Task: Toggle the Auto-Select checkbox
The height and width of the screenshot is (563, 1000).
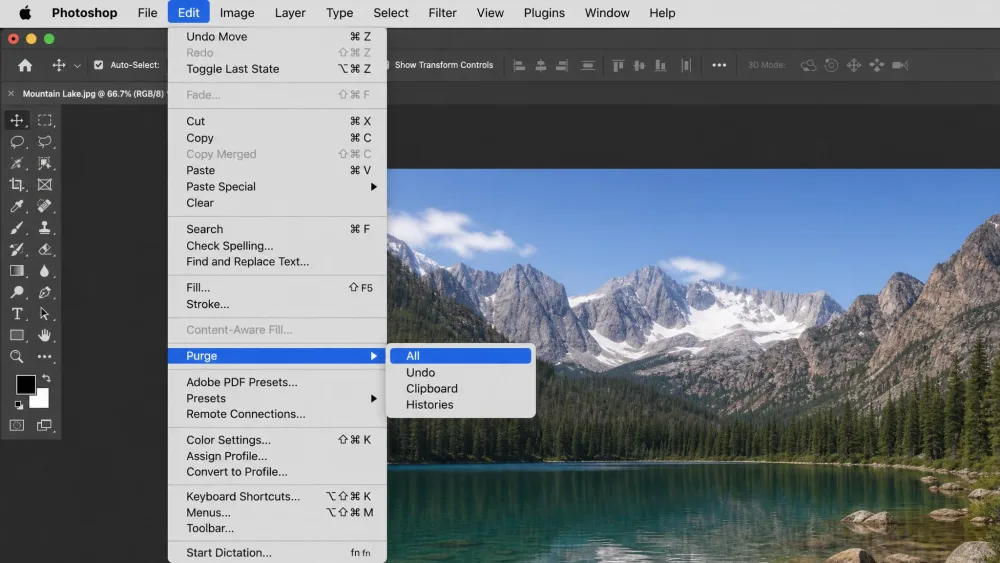Action: tap(98, 65)
